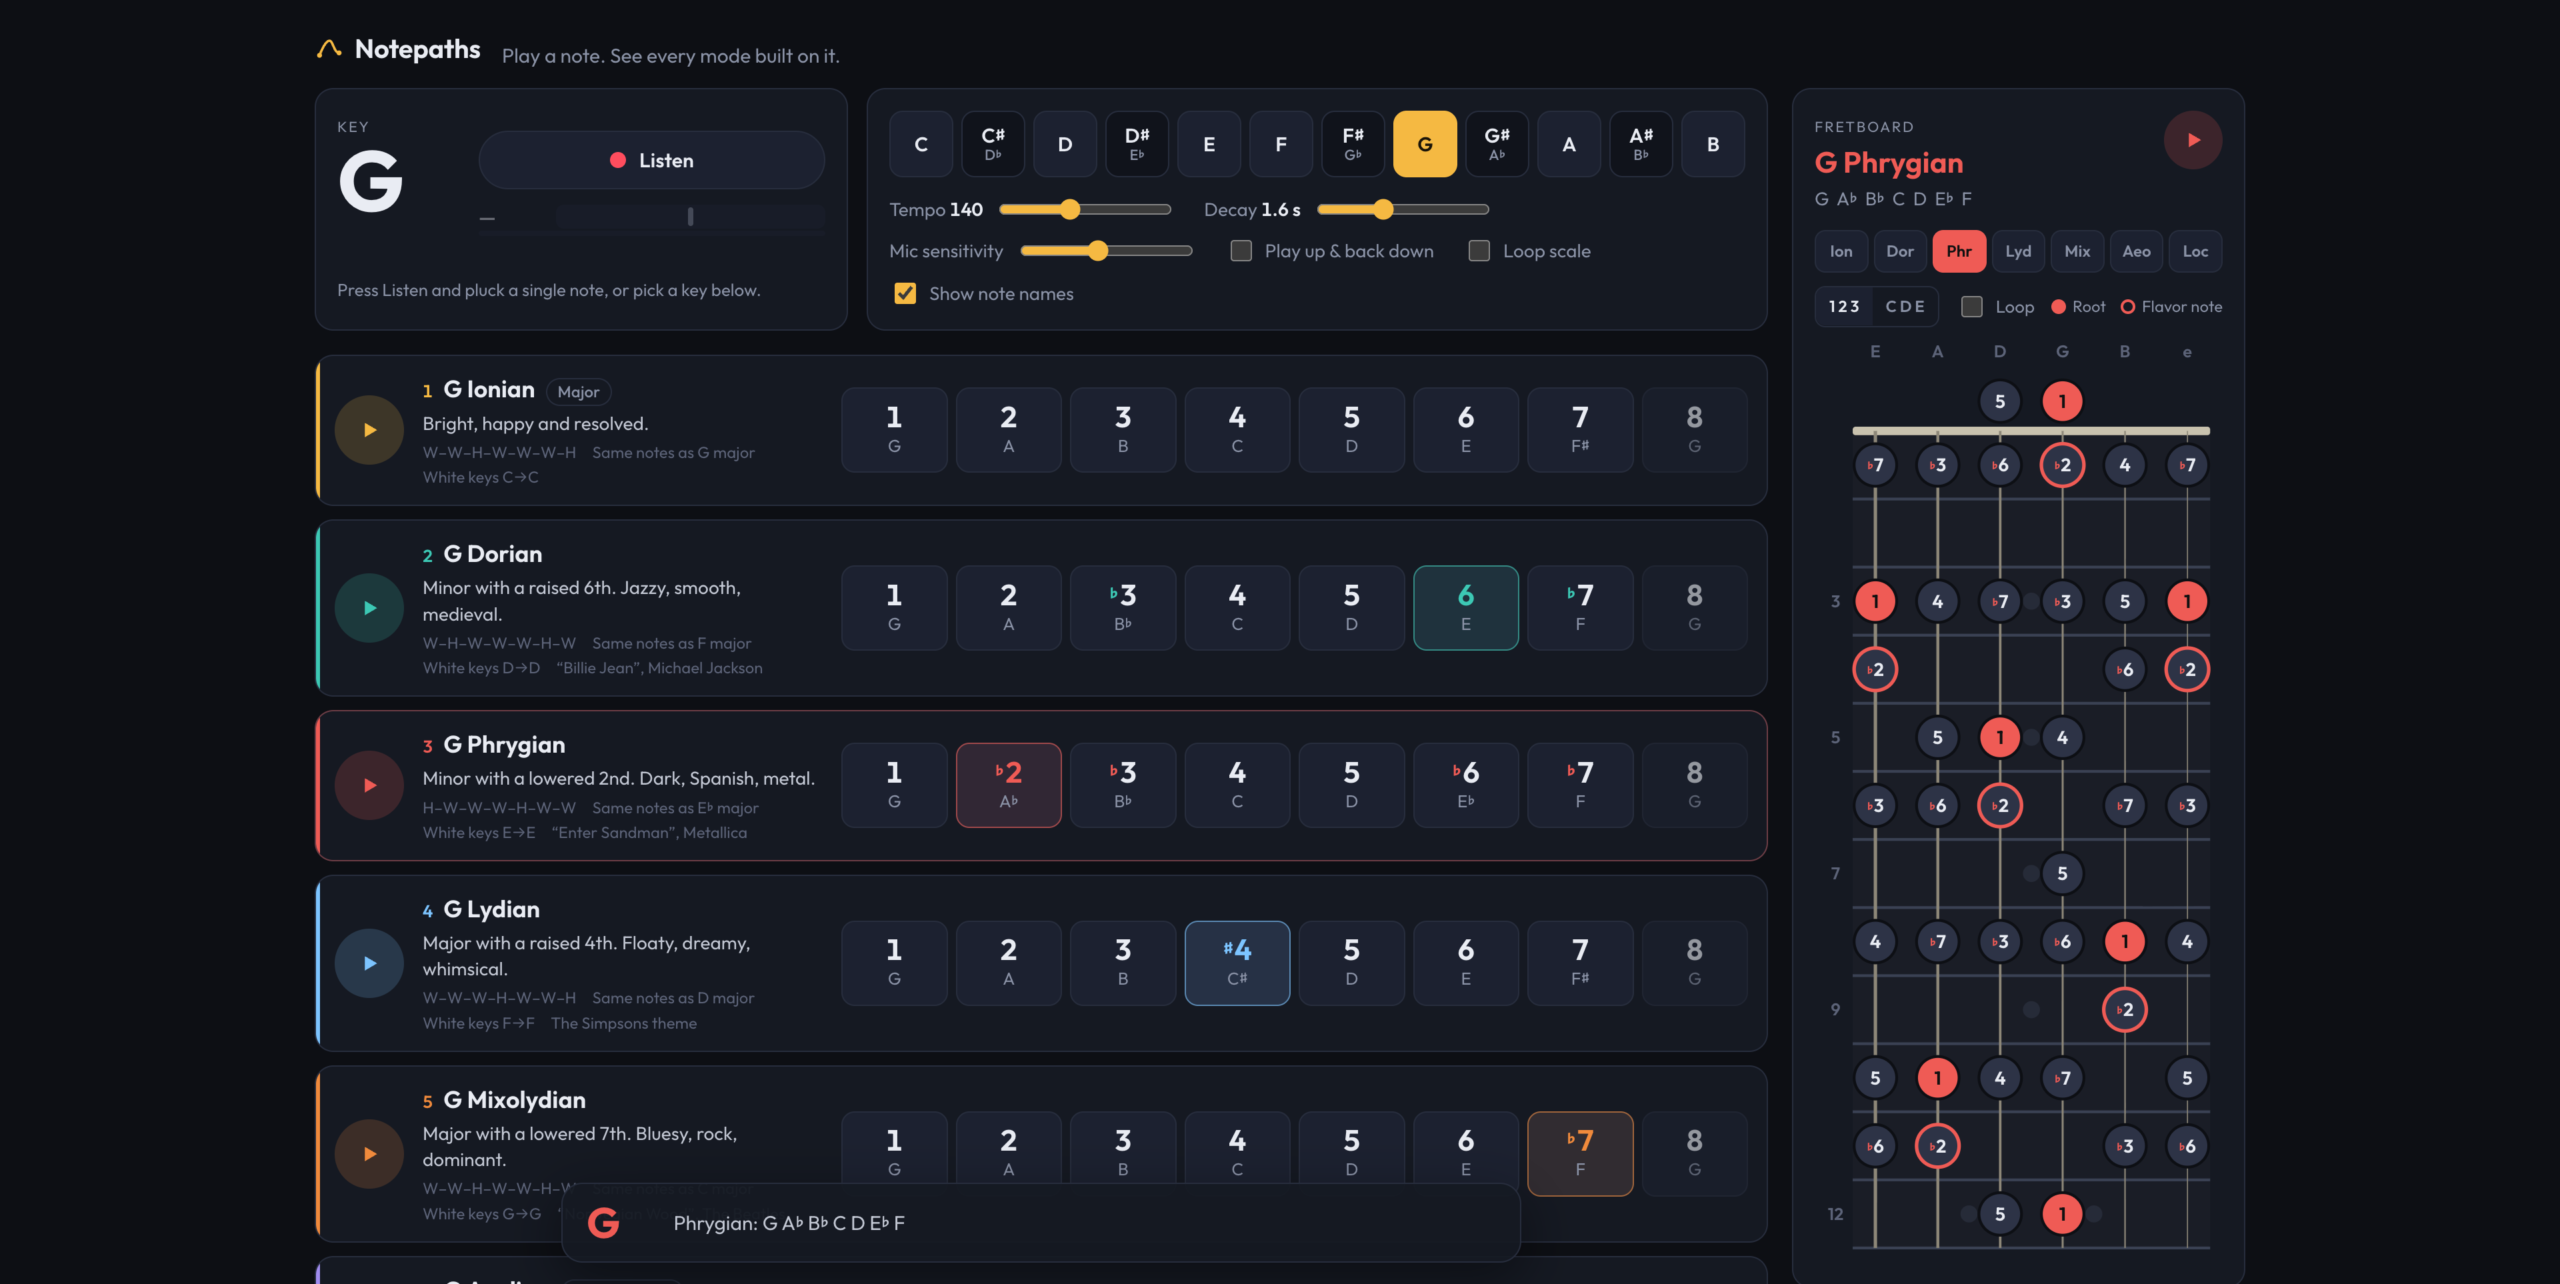The width and height of the screenshot is (2560, 1284).
Task: Enable Play up & back down
Action: 1241,251
